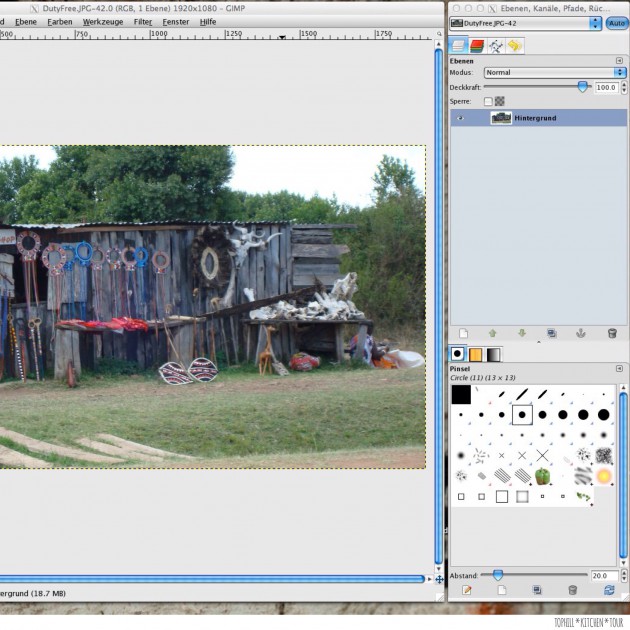Open the Fenster menu

coord(176,22)
